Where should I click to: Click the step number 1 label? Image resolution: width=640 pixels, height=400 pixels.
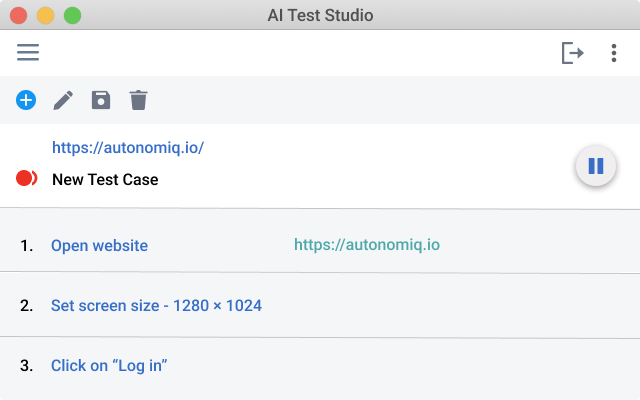click(x=26, y=245)
